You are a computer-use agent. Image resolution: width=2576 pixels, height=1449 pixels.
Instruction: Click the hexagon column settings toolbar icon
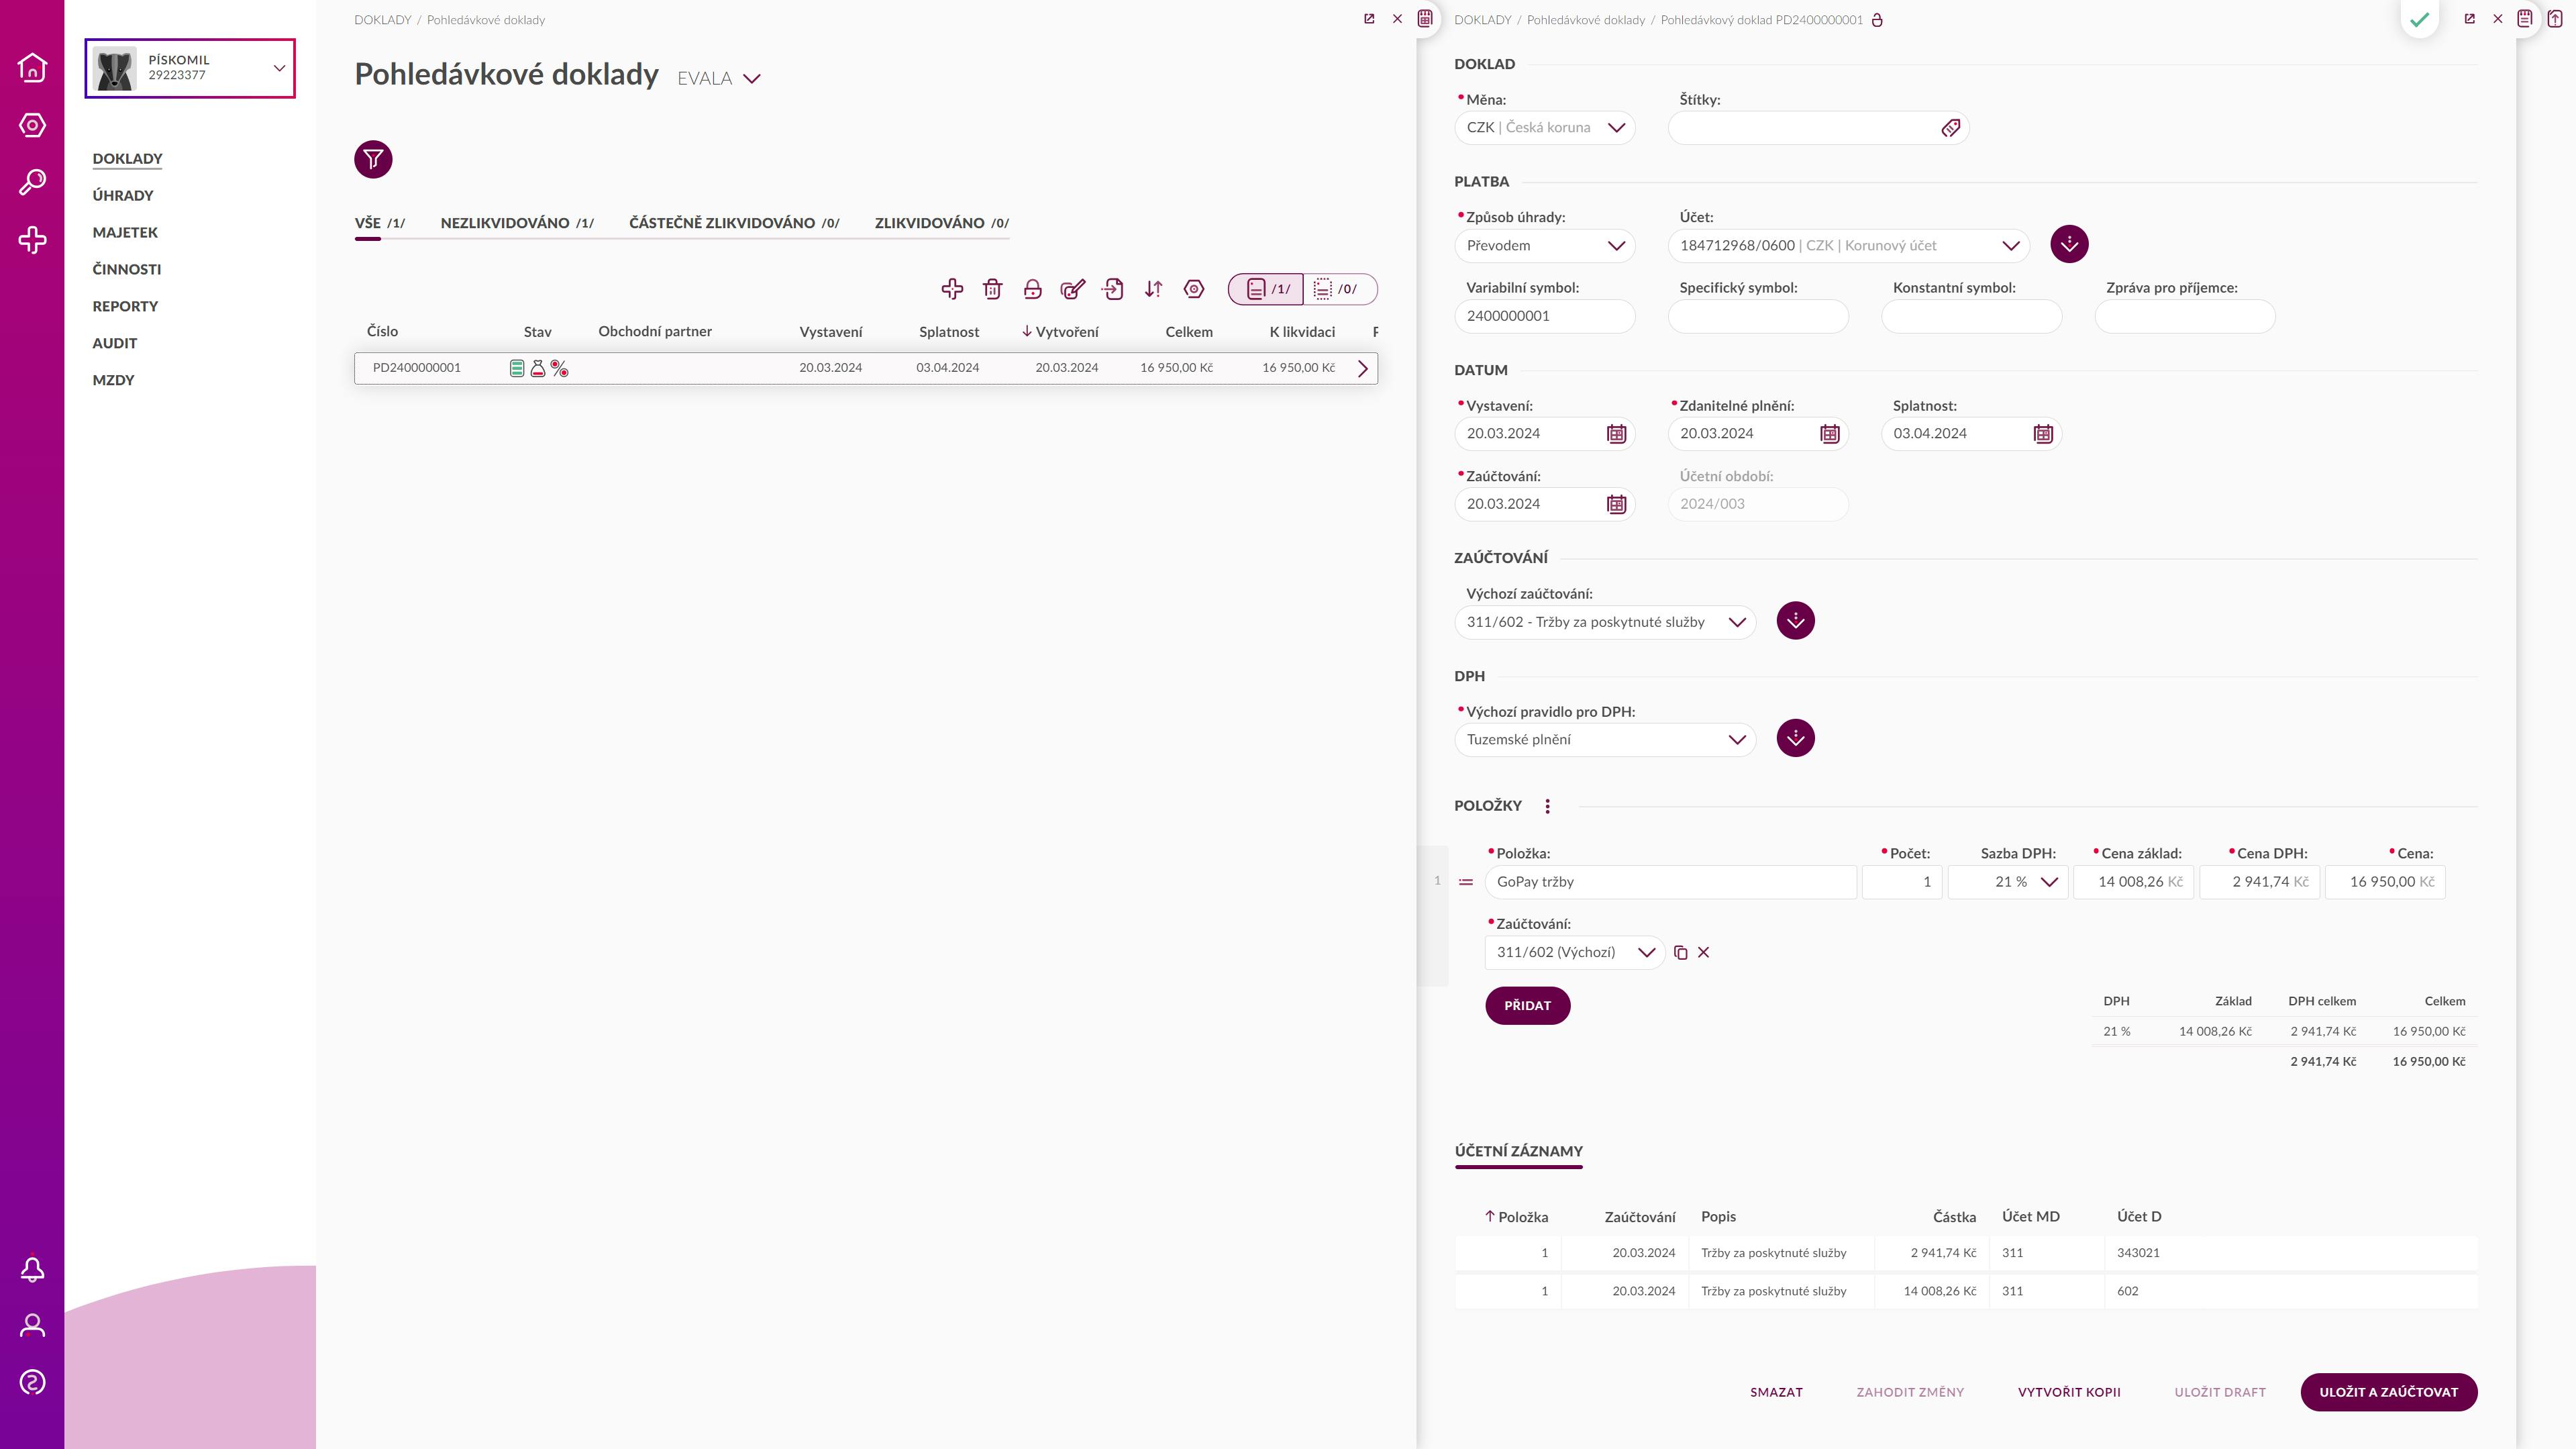pos(1194,289)
